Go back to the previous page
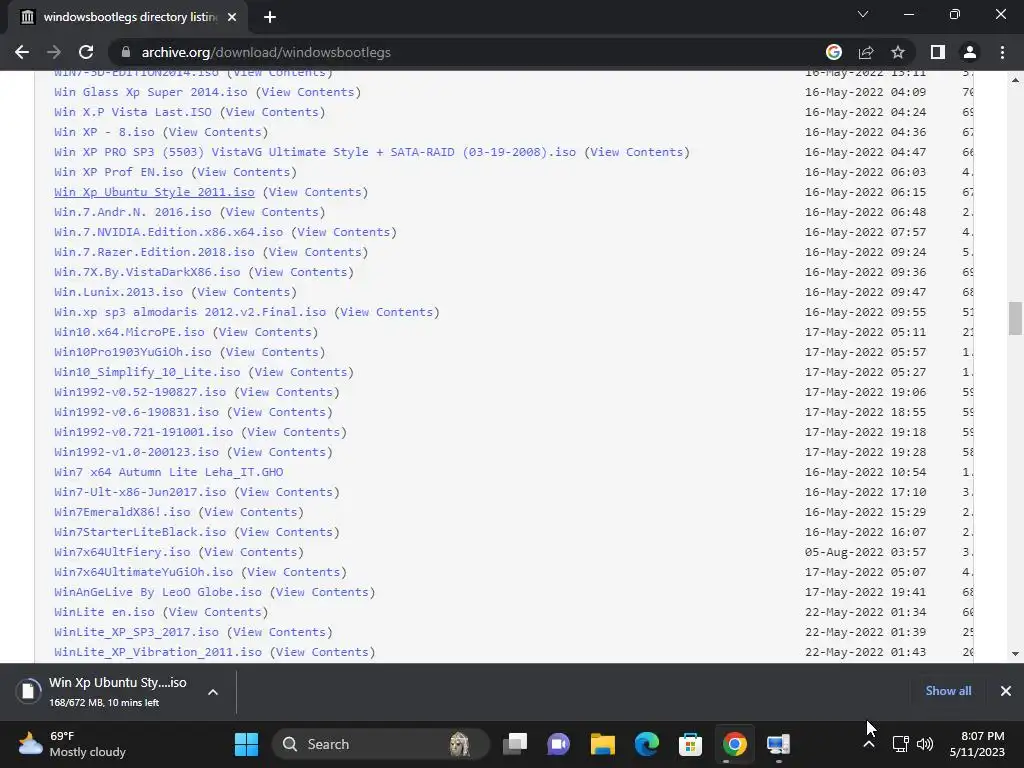 pos(22,52)
